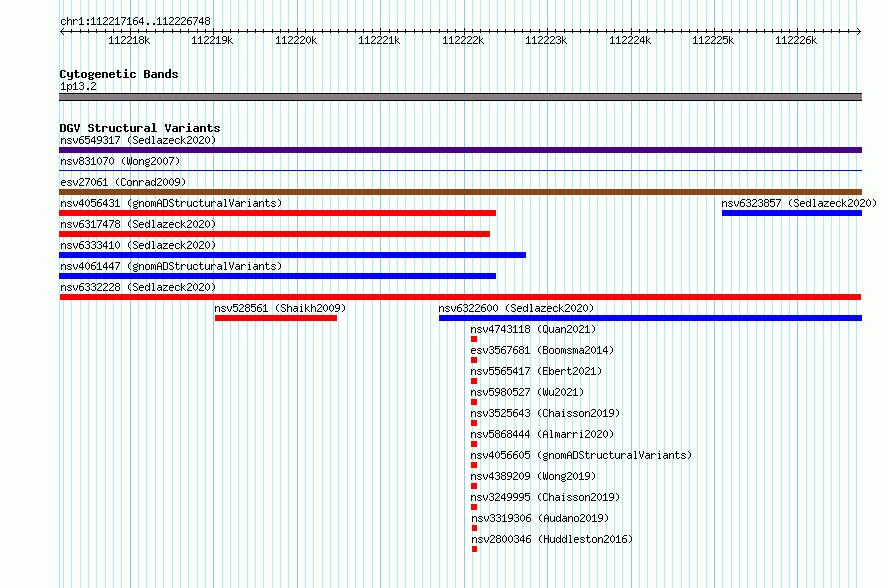Click red marker under nsv4389209

(x=474, y=486)
